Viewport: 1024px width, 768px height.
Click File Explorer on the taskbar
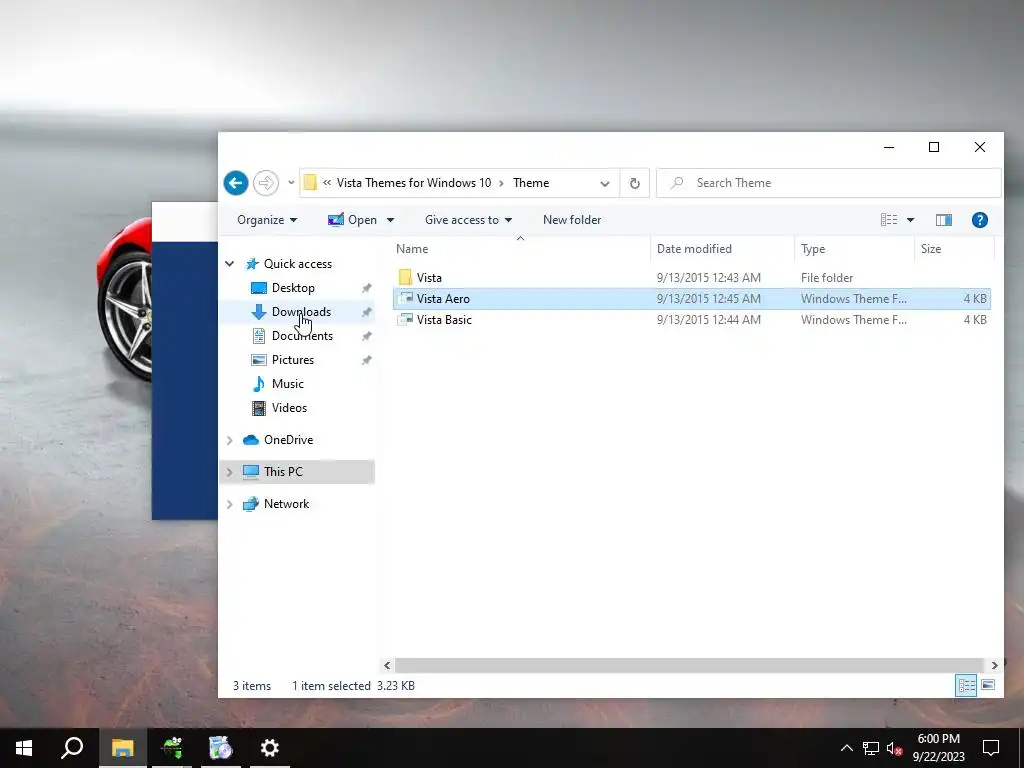tap(122, 748)
